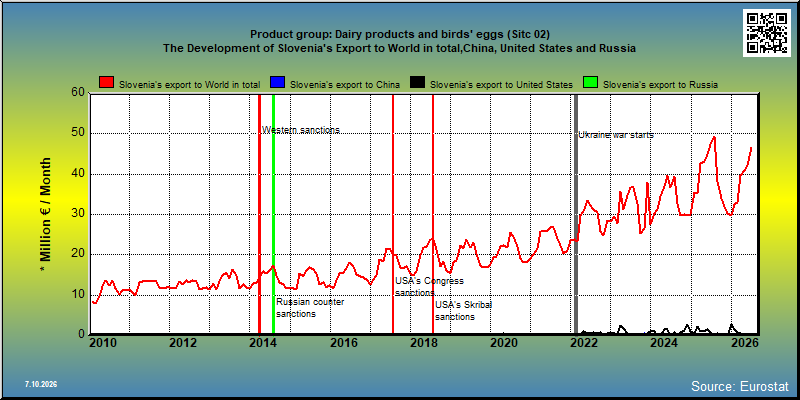
Task: Click the 20 y-axis value
Action: pyautogui.click(x=77, y=254)
